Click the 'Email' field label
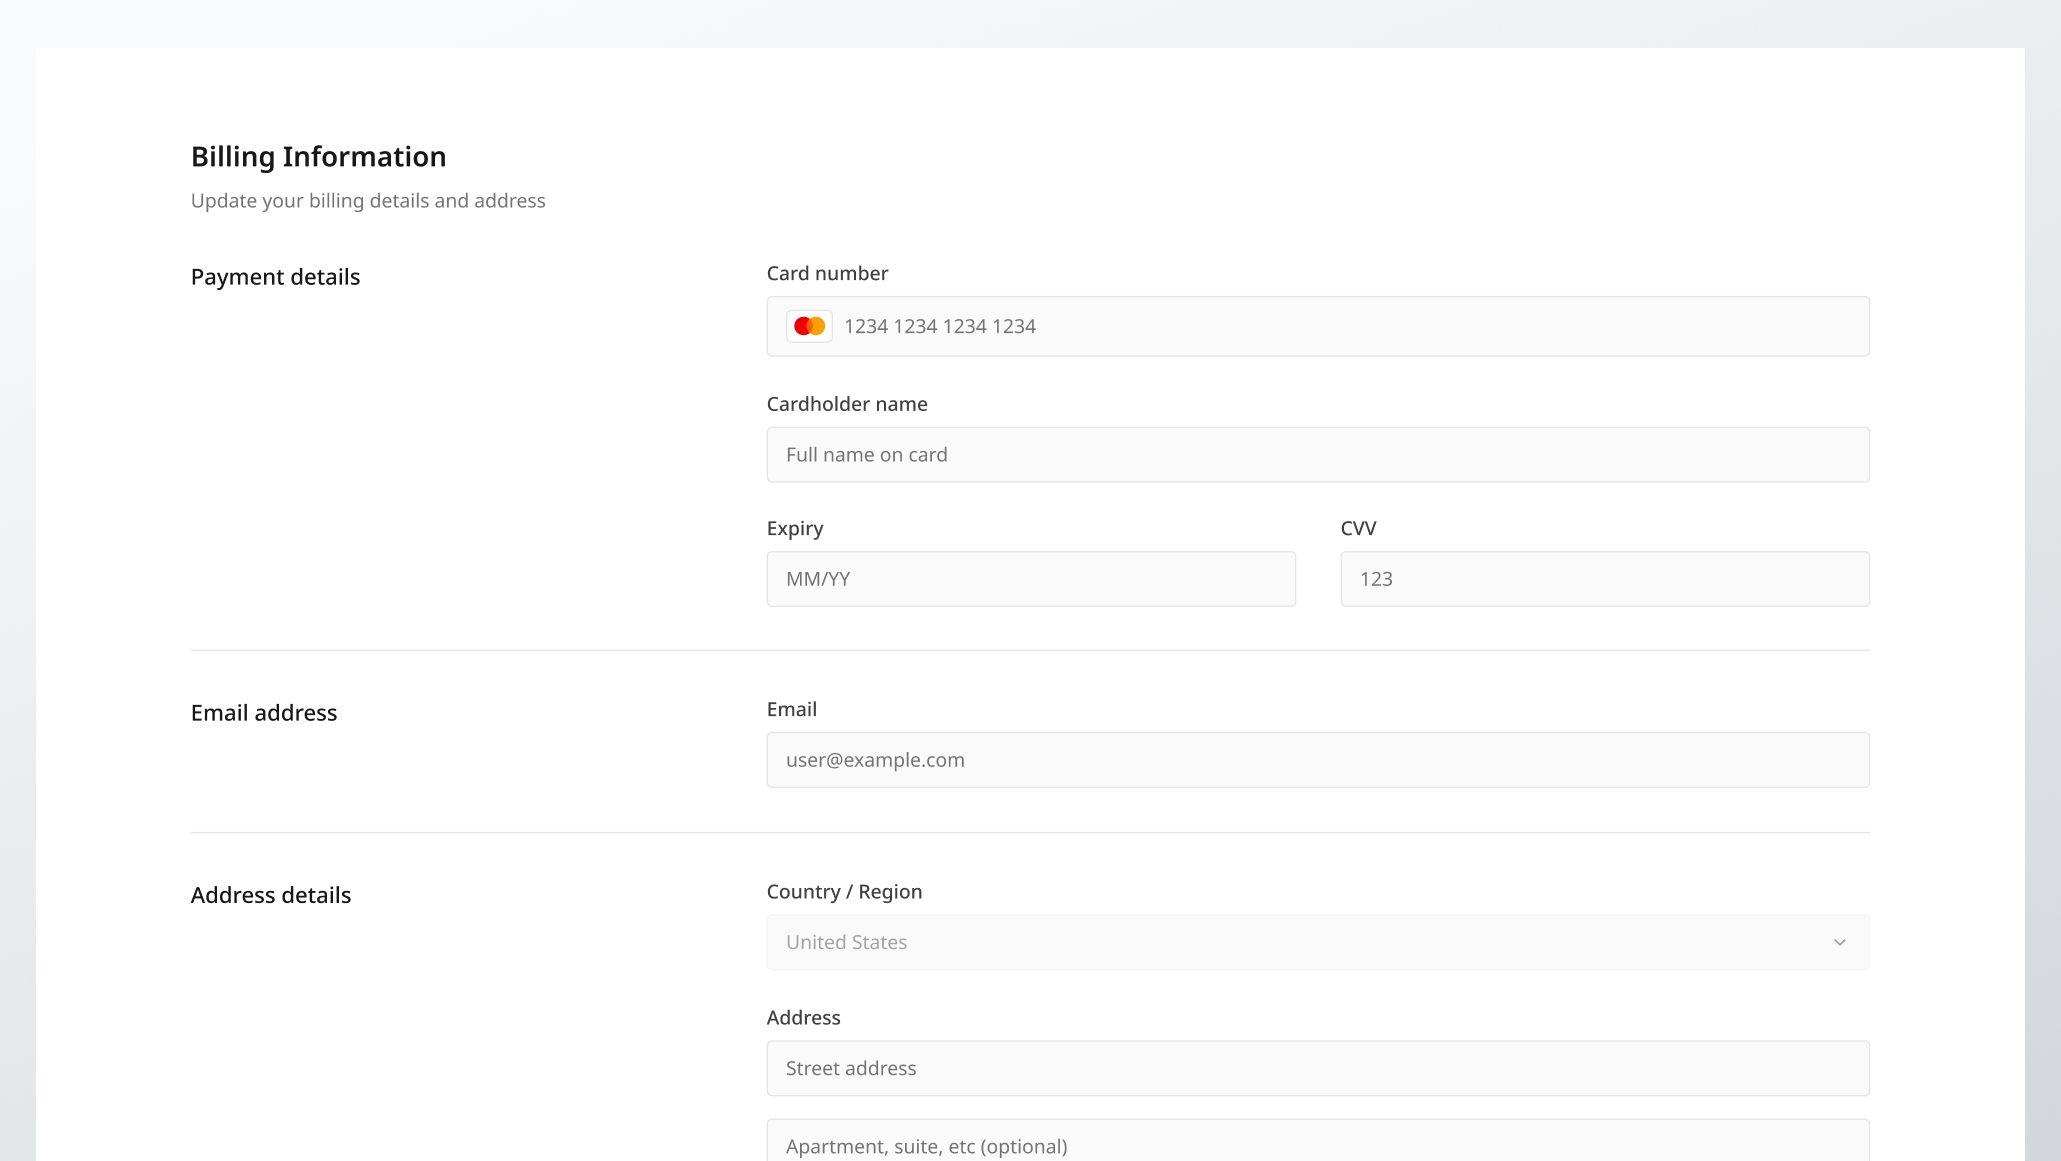This screenshot has width=2061, height=1161. tap(792, 709)
